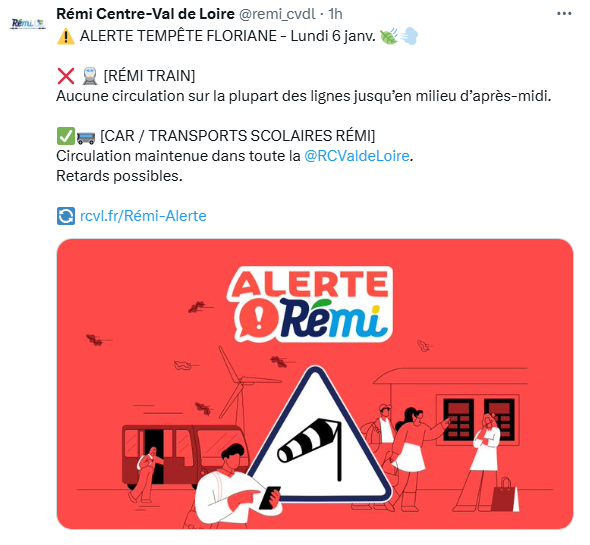Screen dimensions: 590x545
Task: Click the bus emoji beside CAR
Action: point(86,137)
